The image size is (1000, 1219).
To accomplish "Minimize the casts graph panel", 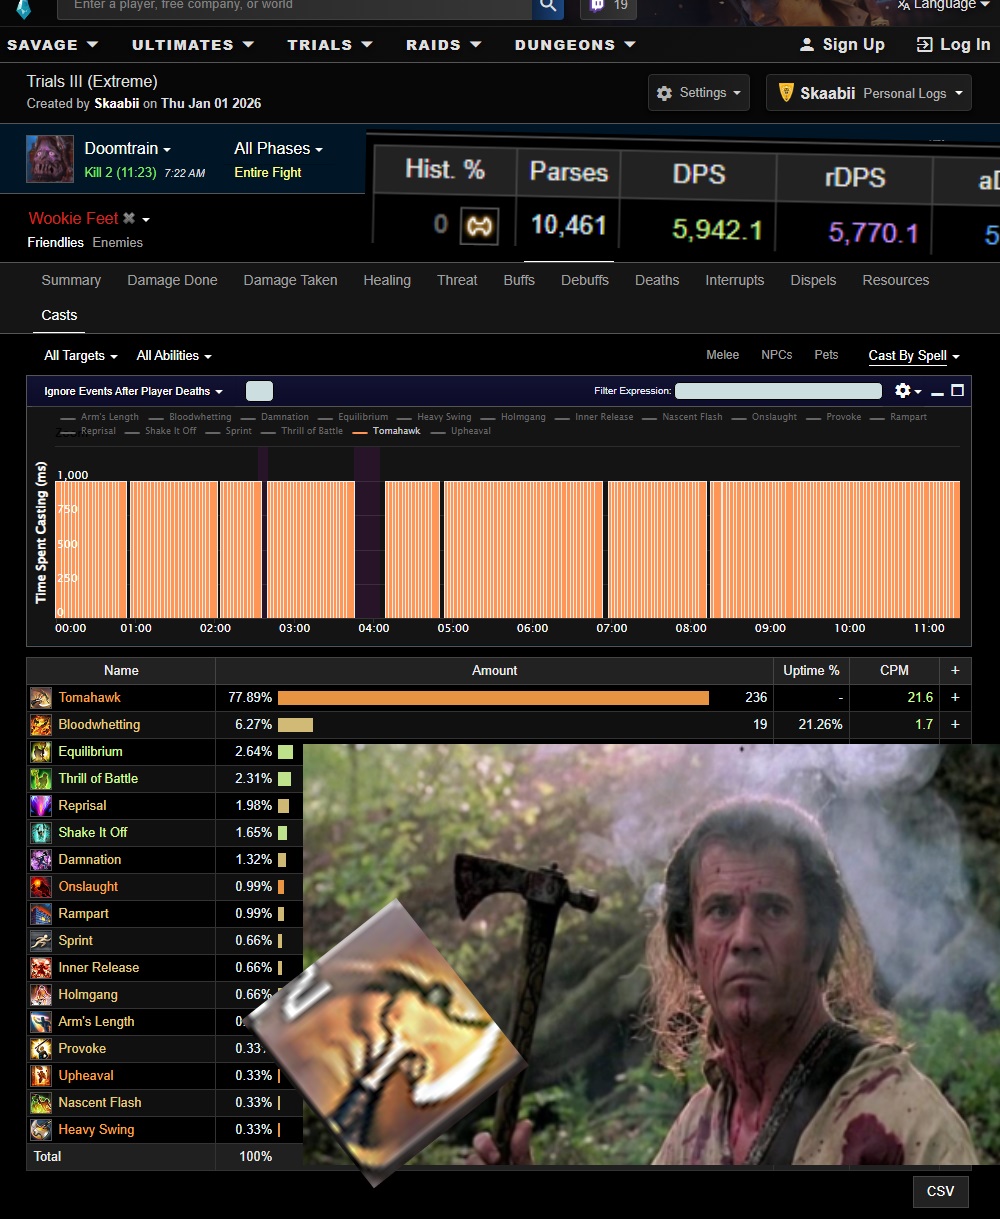I will coord(937,392).
